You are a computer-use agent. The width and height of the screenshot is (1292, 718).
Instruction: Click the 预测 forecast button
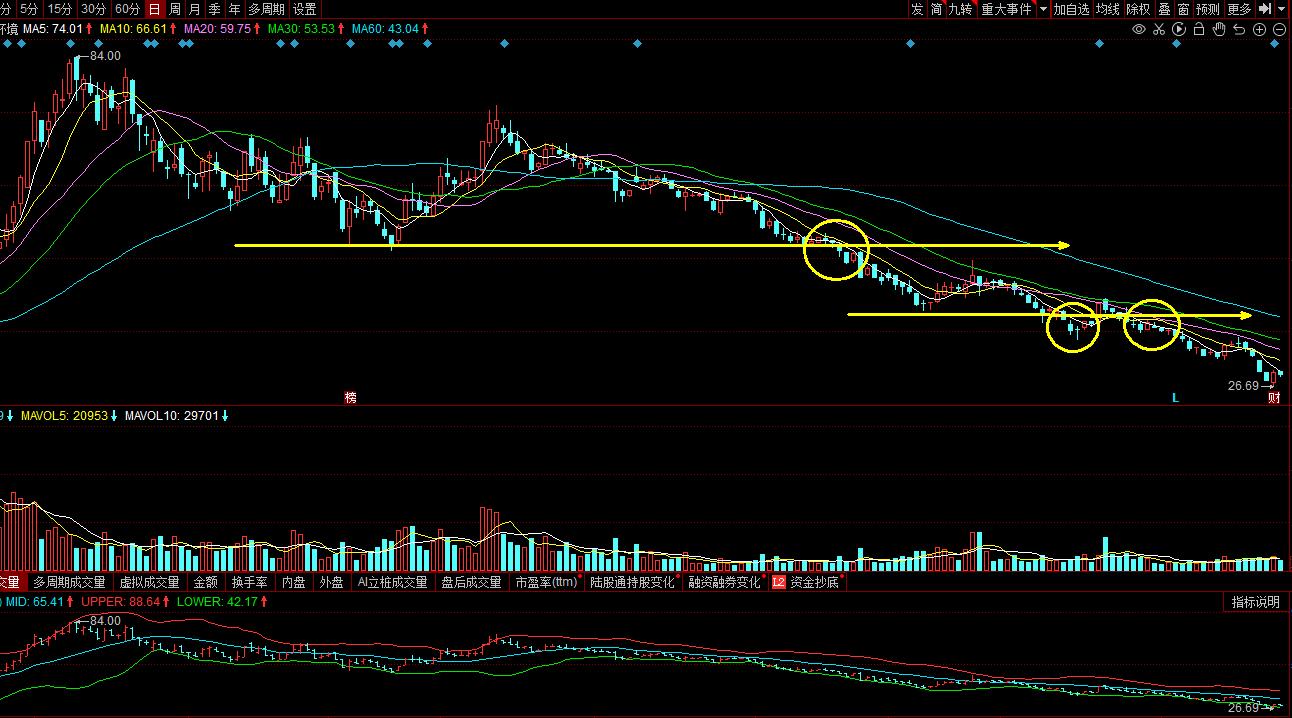(1208, 9)
